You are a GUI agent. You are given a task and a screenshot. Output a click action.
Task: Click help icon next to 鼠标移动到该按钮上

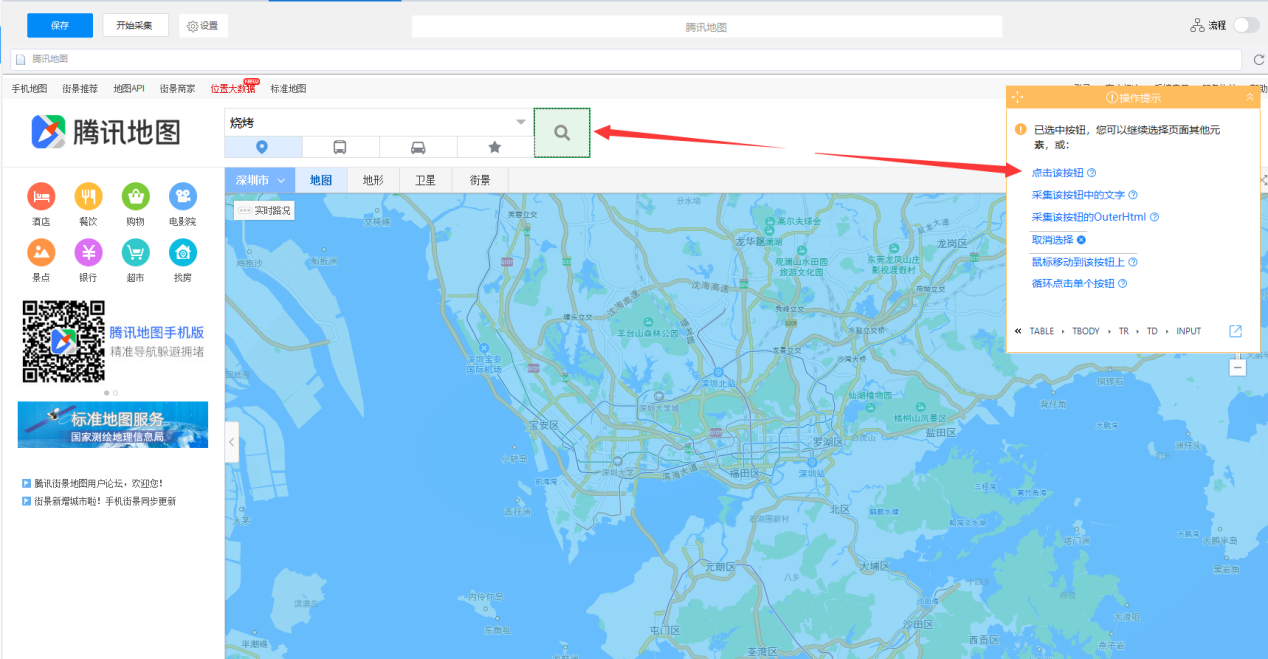pyautogui.click(x=1133, y=262)
